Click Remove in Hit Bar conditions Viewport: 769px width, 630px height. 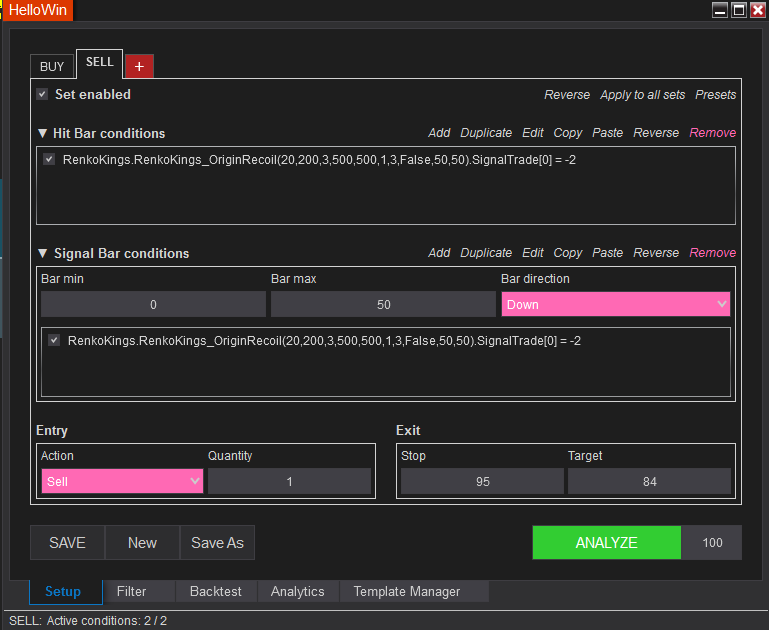[712, 133]
